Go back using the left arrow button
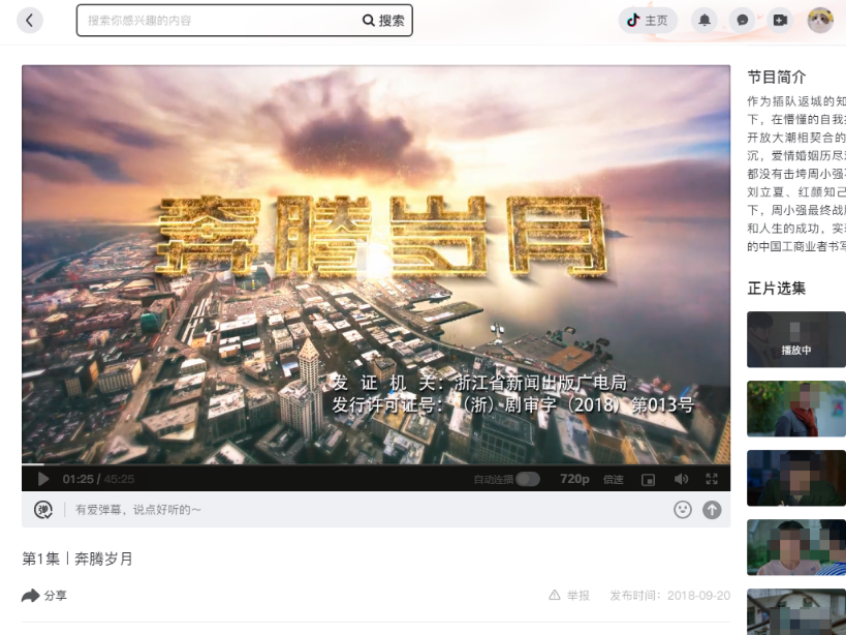 30,21
